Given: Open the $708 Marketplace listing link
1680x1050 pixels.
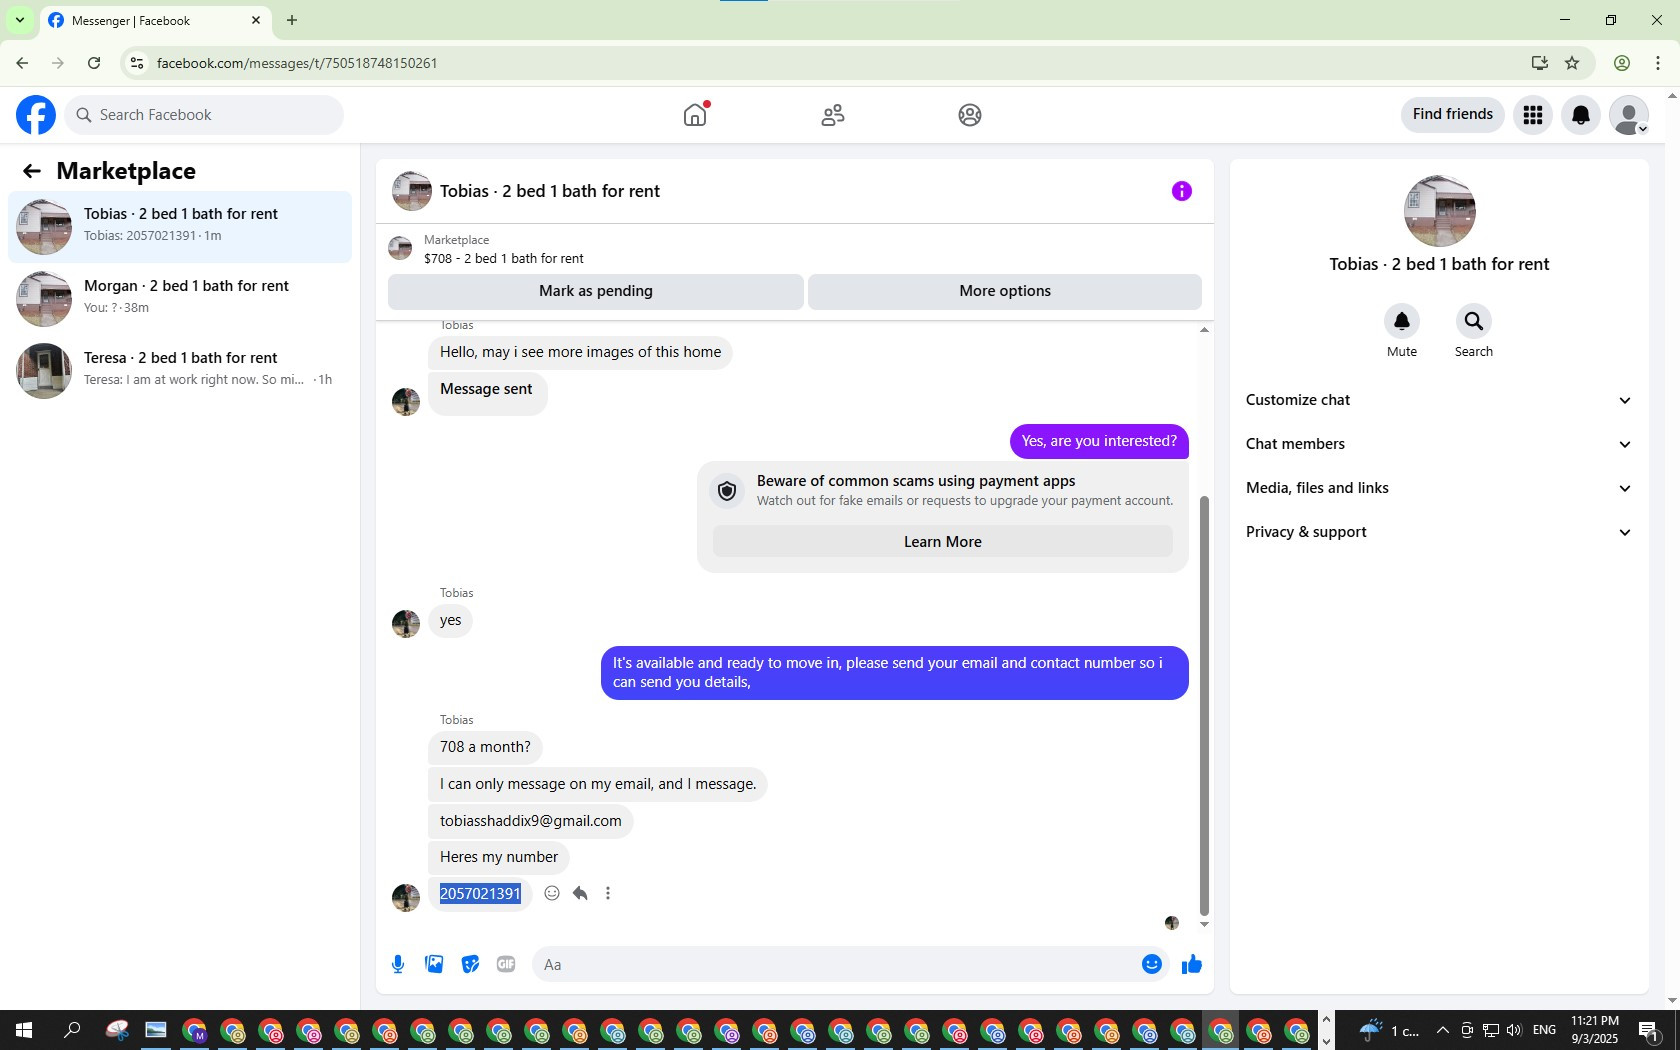Looking at the screenshot, I should 504,258.
